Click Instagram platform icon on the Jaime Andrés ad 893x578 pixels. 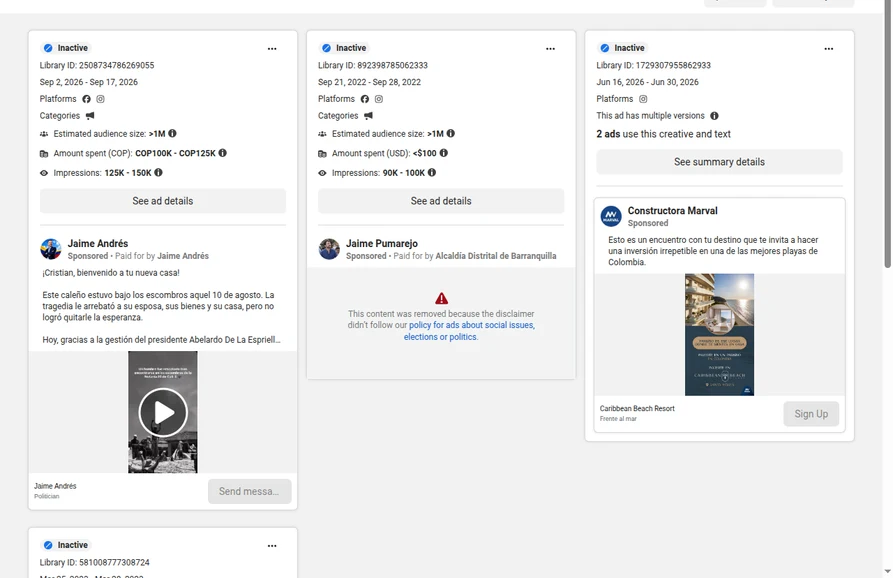click(x=100, y=99)
